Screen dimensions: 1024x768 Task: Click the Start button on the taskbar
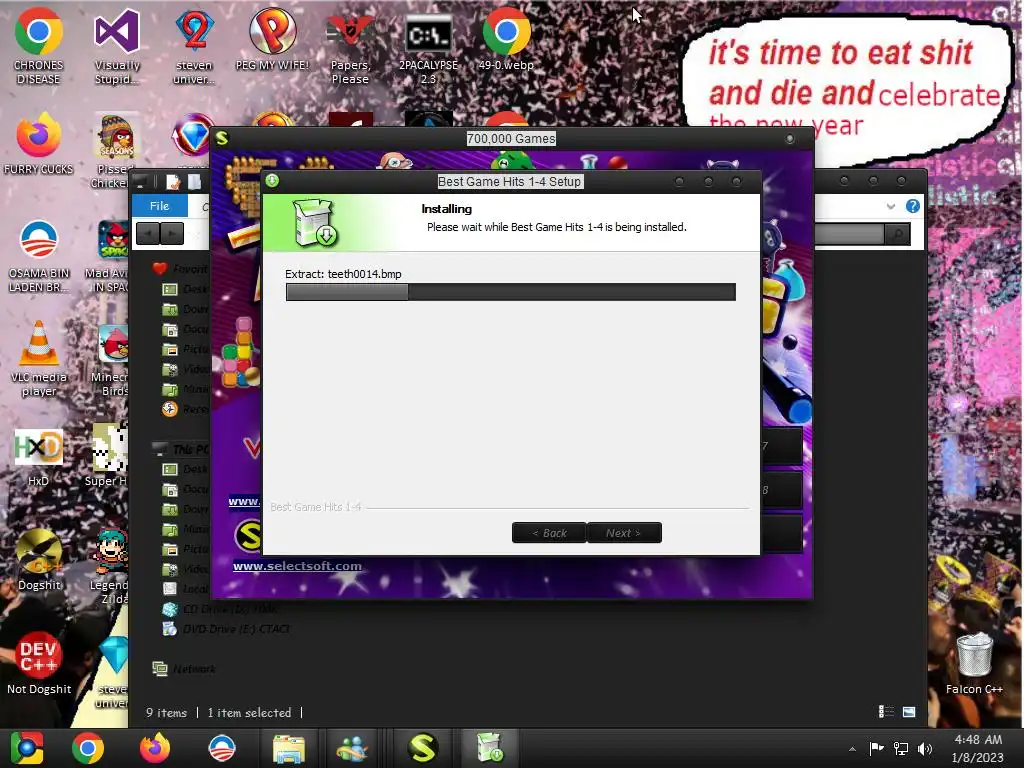click(x=27, y=748)
